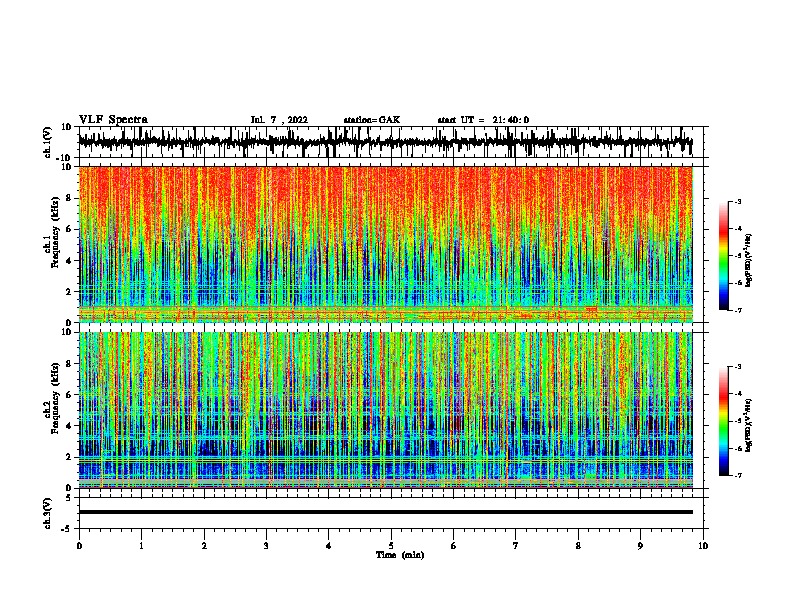Click the "station=GAK" header label
This screenshot has height=612, width=792.
click(372, 120)
